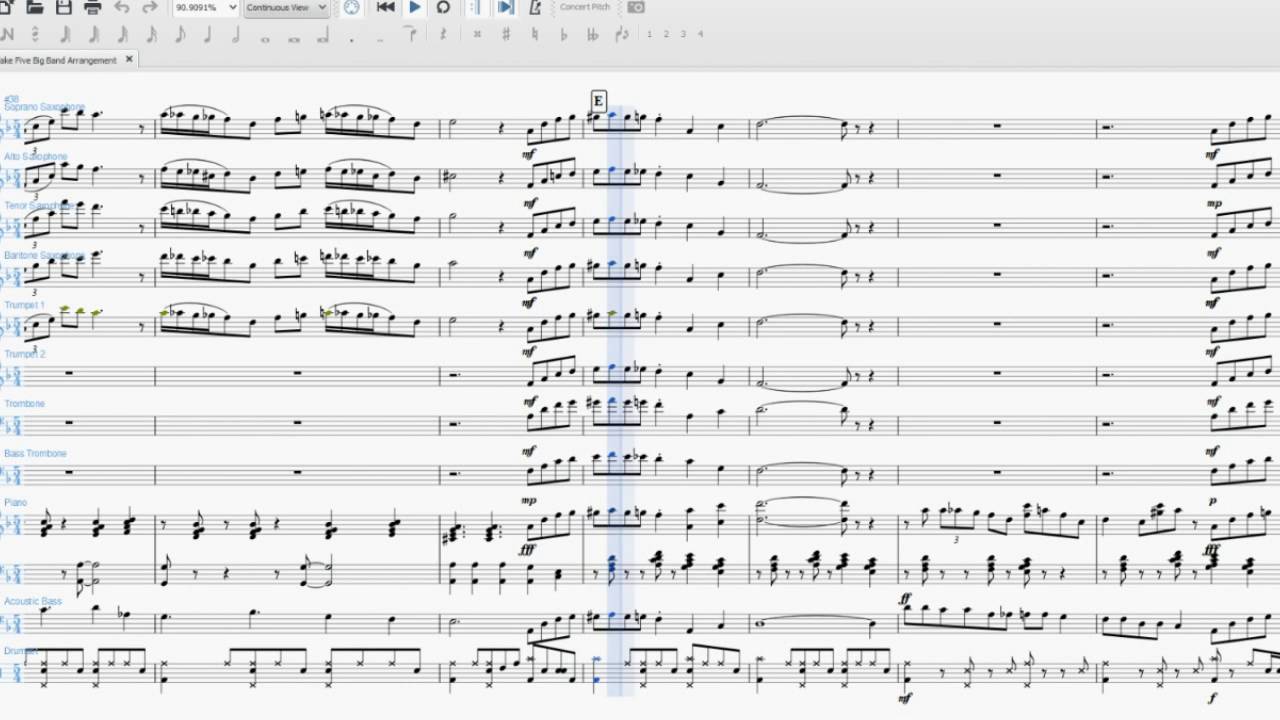Select the eighth note duration
This screenshot has height=720, width=1280.
point(180,34)
